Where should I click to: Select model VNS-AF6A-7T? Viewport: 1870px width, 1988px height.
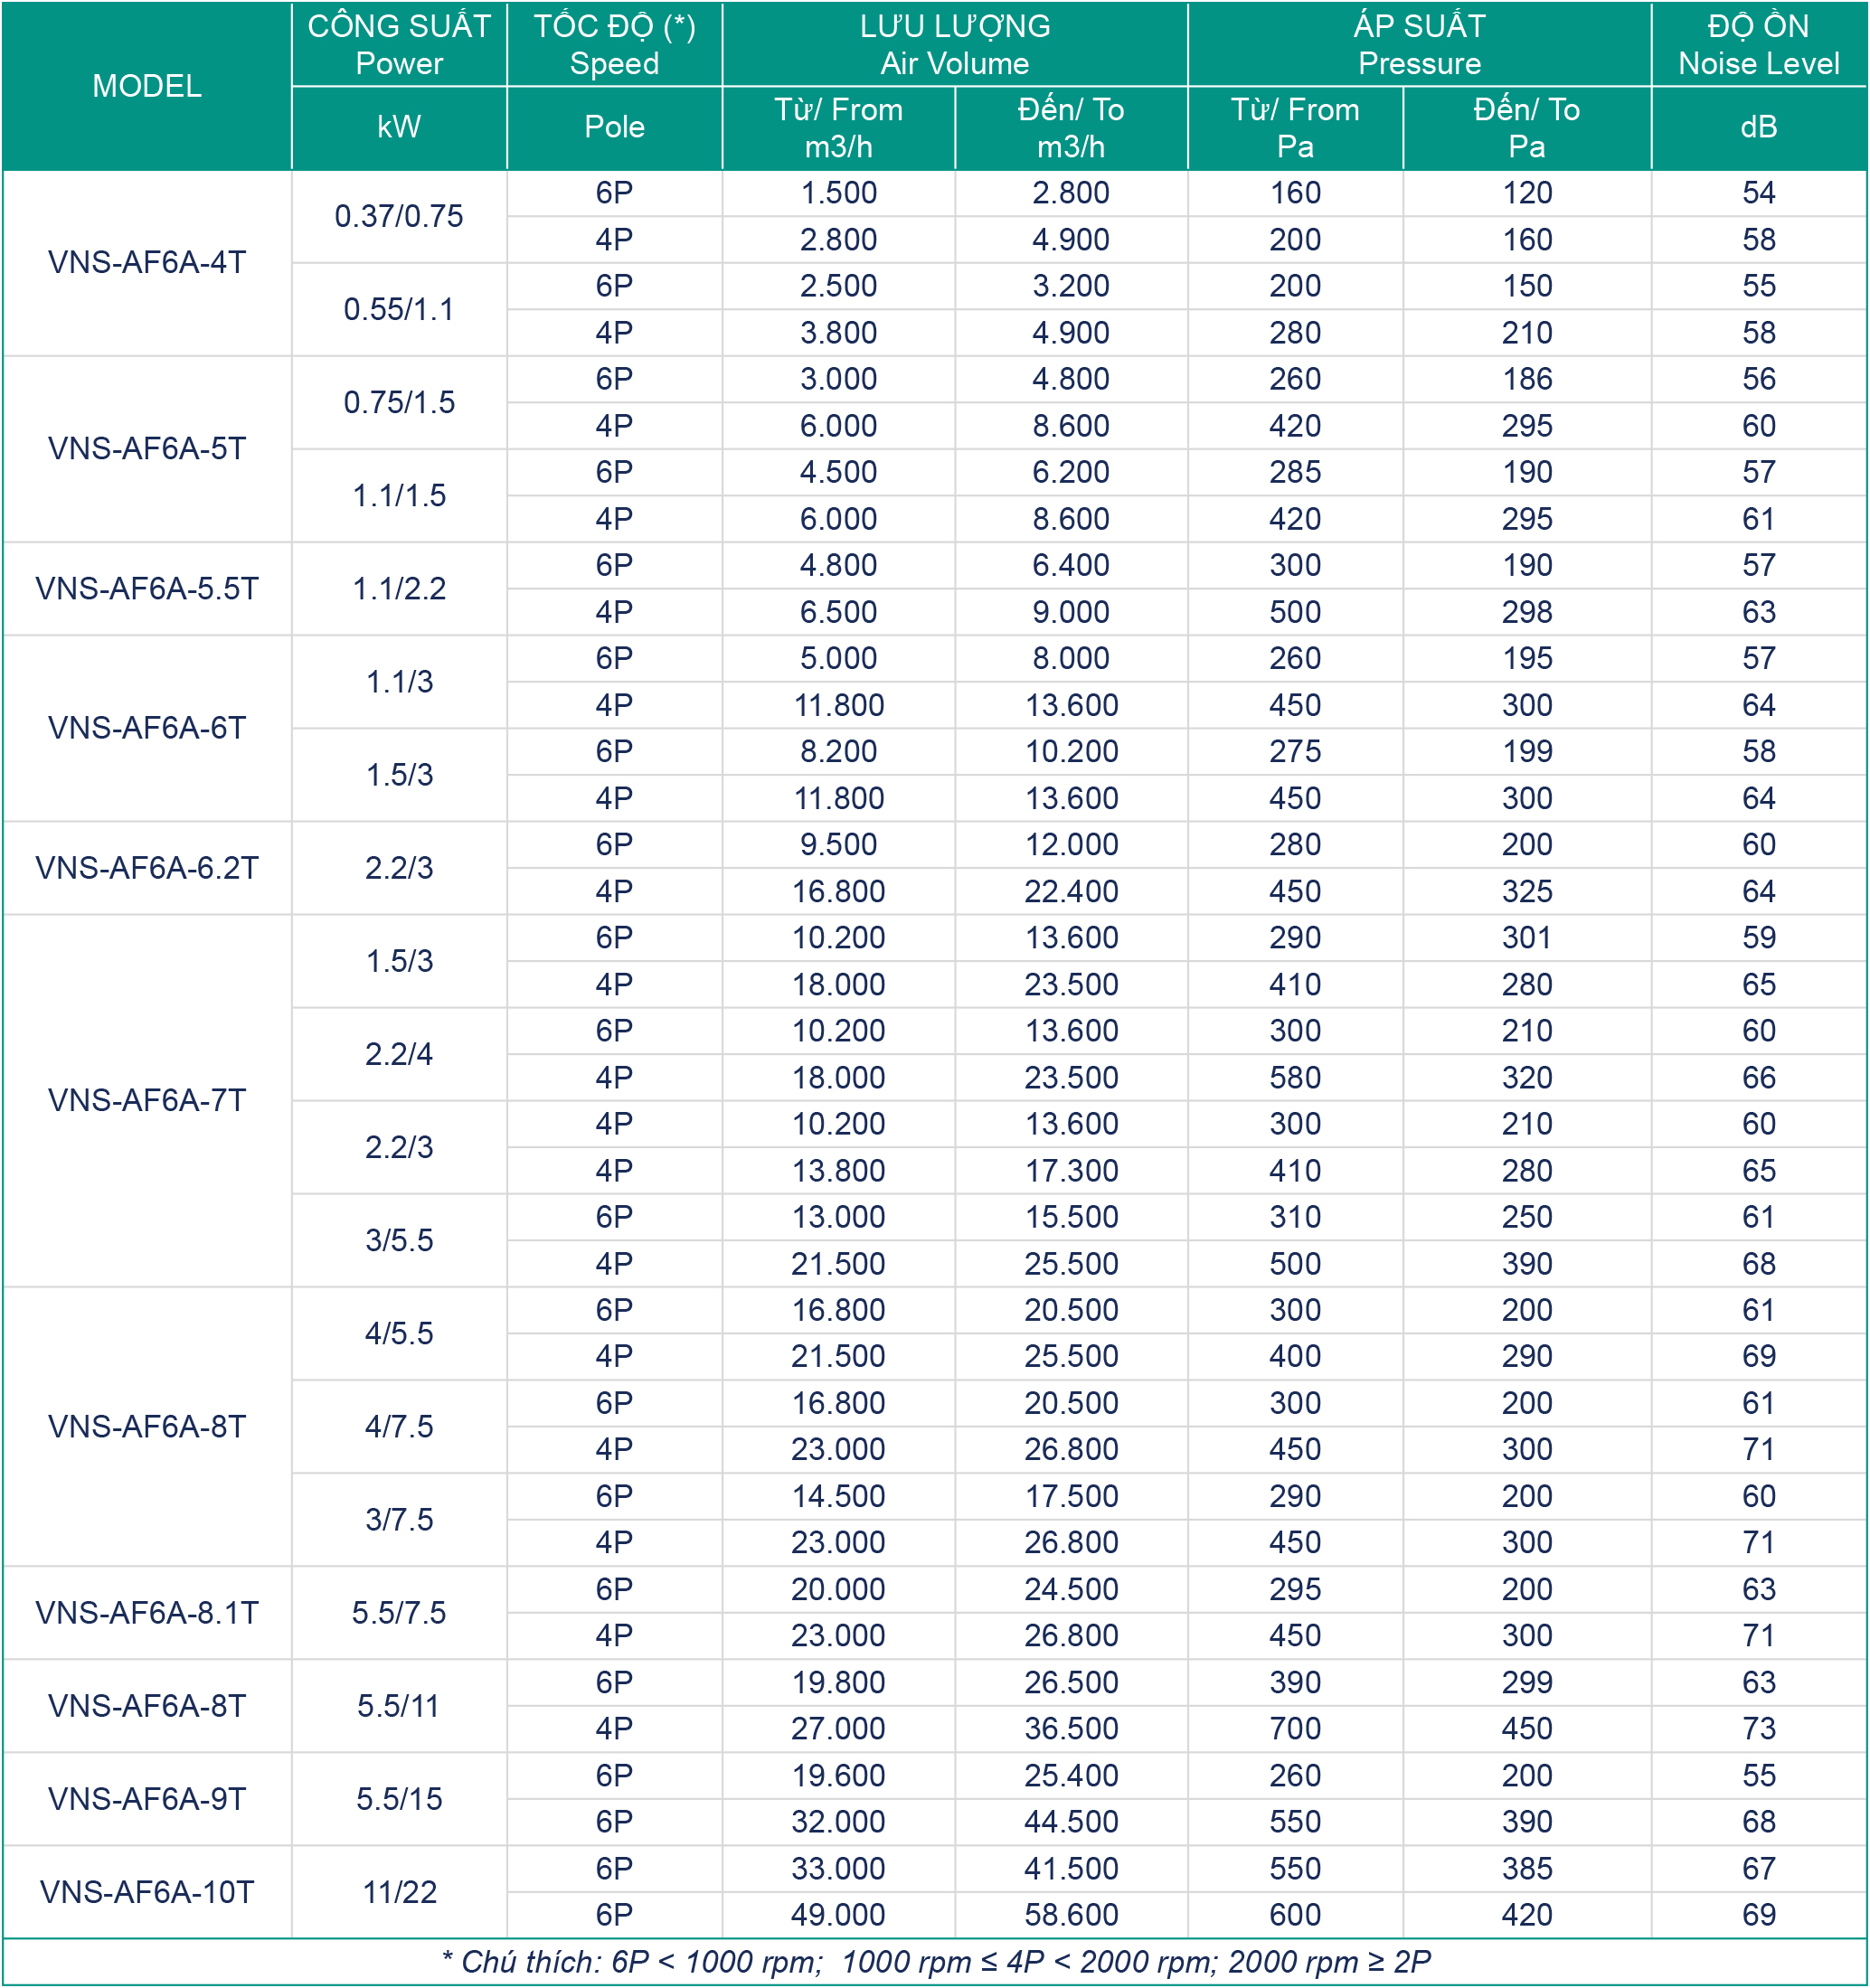pos(147,1101)
